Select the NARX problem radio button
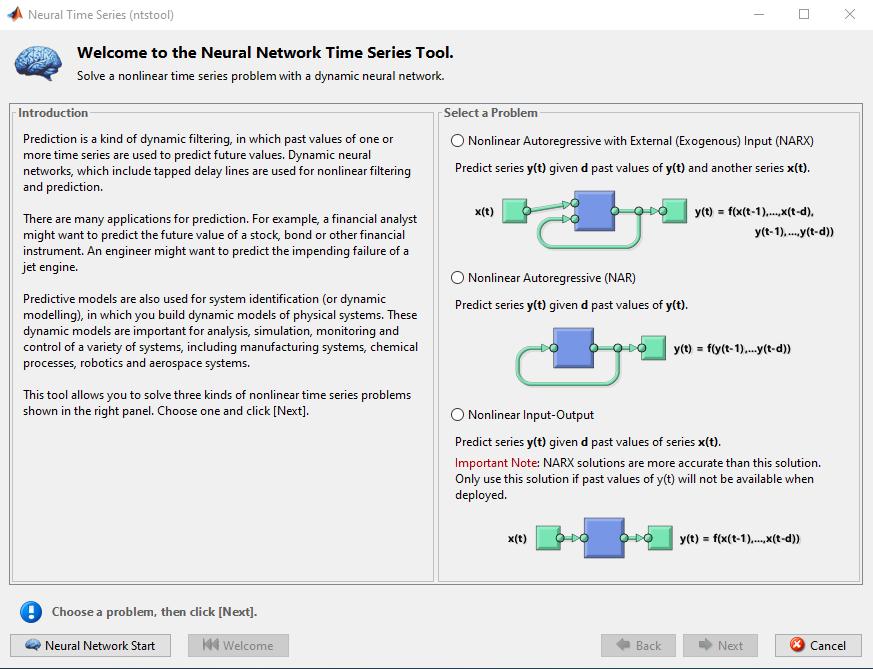Image resolution: width=873 pixels, height=669 pixels. pyautogui.click(x=458, y=141)
